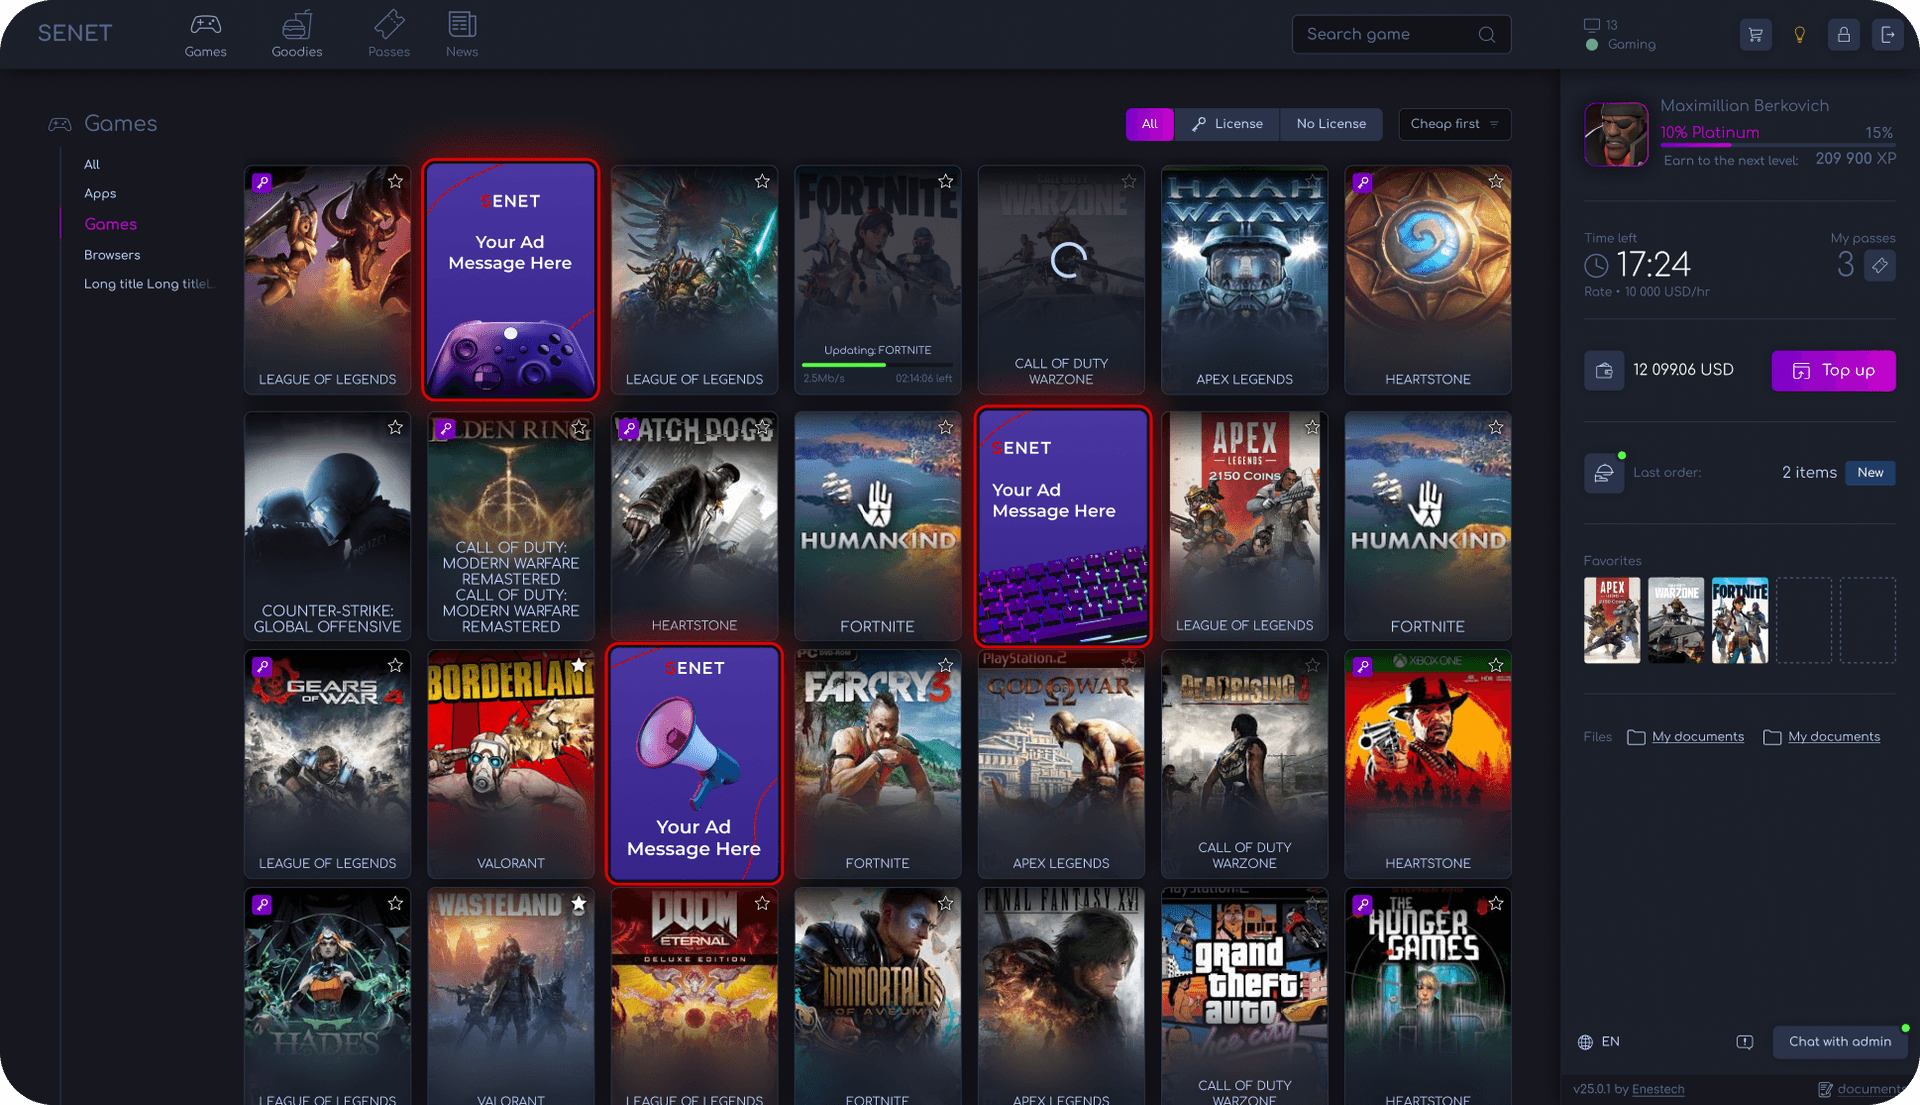Image resolution: width=1920 pixels, height=1105 pixels.
Task: Click the lightbulb icon in the top bar
Action: tap(1799, 35)
